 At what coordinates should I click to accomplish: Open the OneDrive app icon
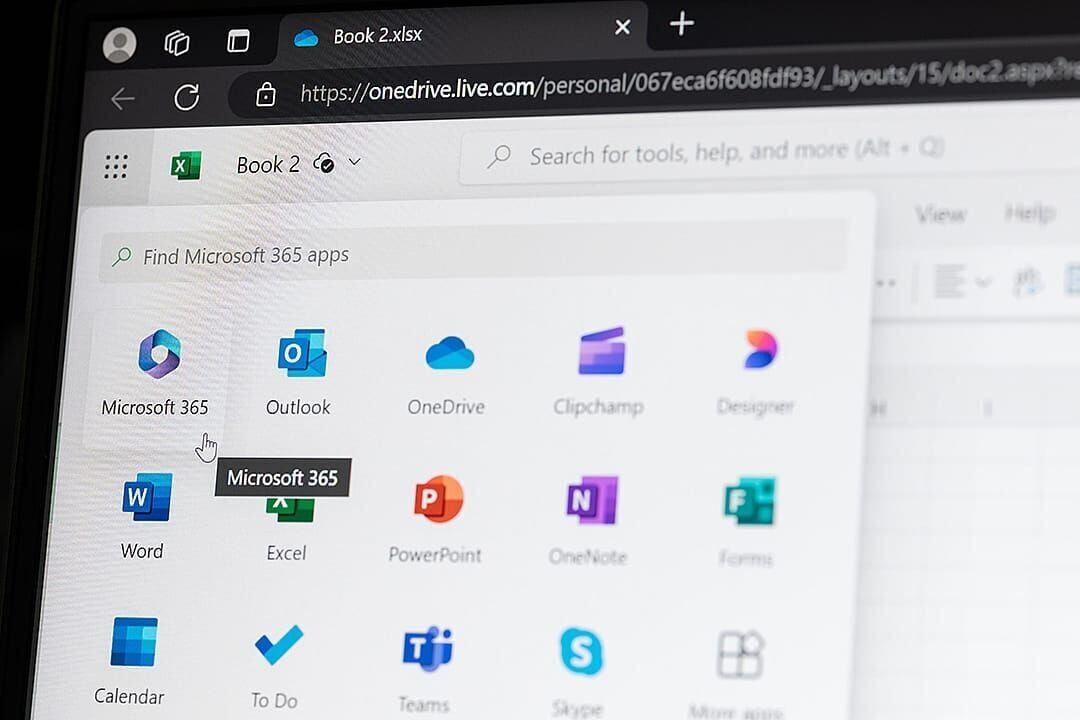point(450,353)
